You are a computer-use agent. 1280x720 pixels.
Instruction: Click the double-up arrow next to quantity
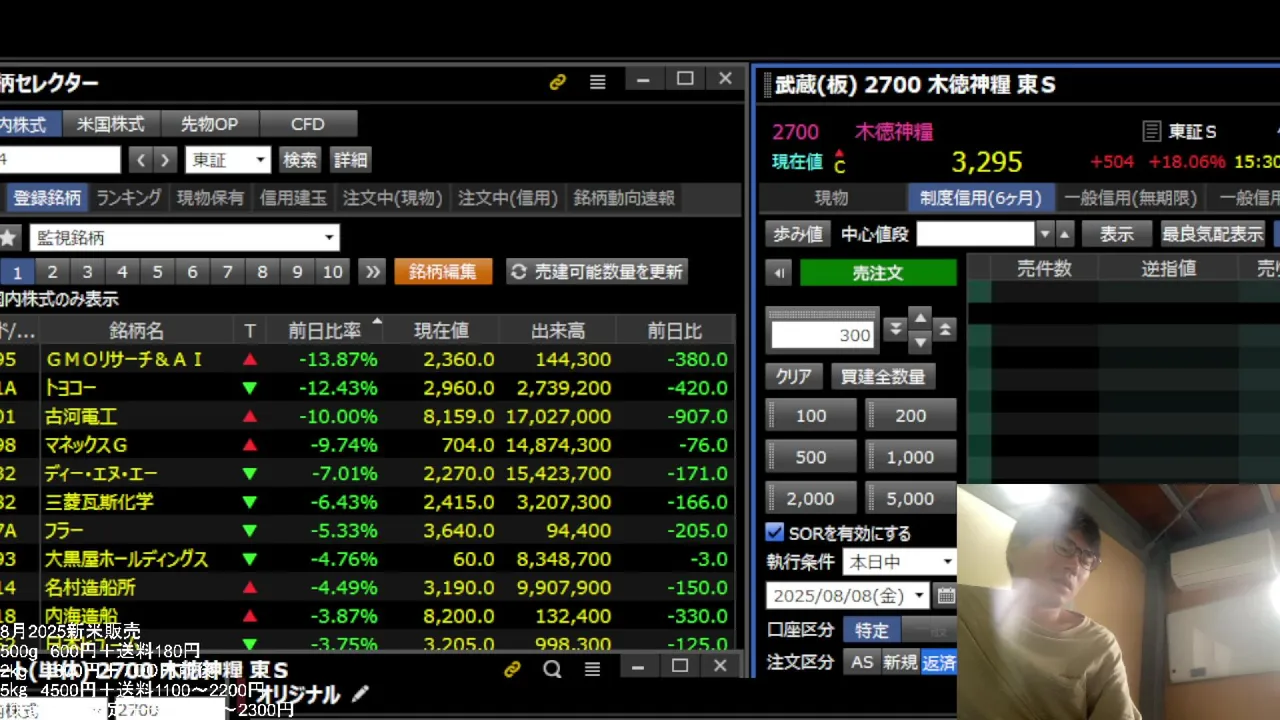[945, 329]
